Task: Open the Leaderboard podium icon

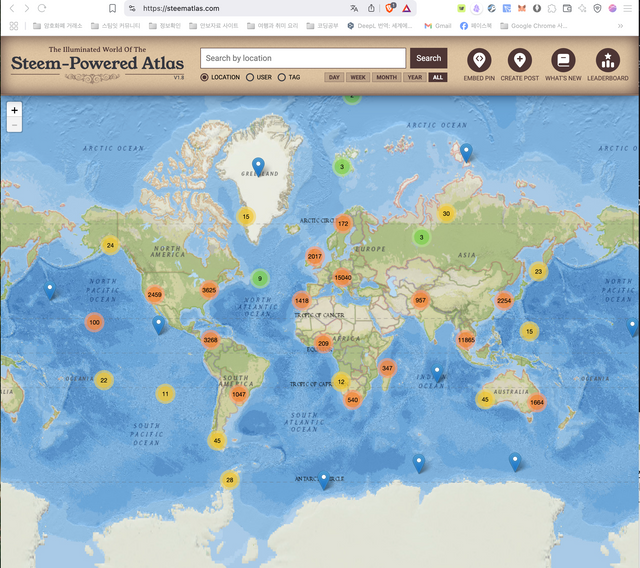Action: [x=607, y=60]
